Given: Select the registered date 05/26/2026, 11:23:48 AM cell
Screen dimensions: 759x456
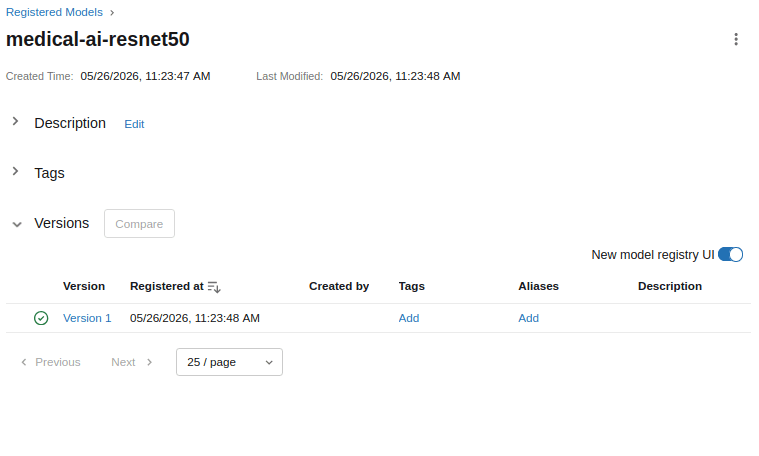Looking at the screenshot, I should 195,318.
